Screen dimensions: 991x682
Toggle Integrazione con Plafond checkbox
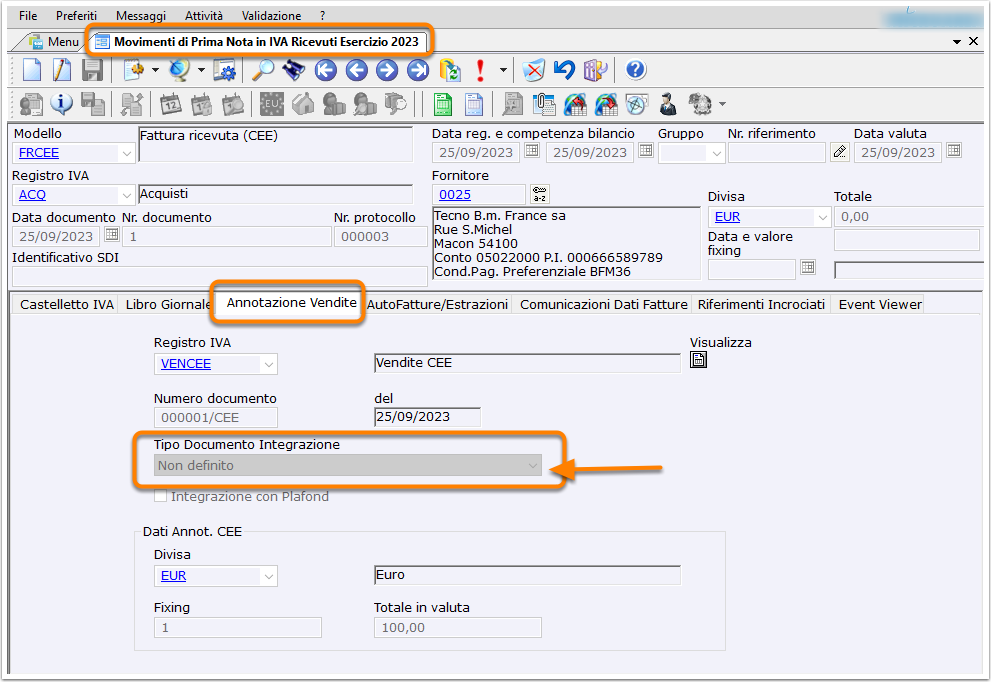pos(161,496)
